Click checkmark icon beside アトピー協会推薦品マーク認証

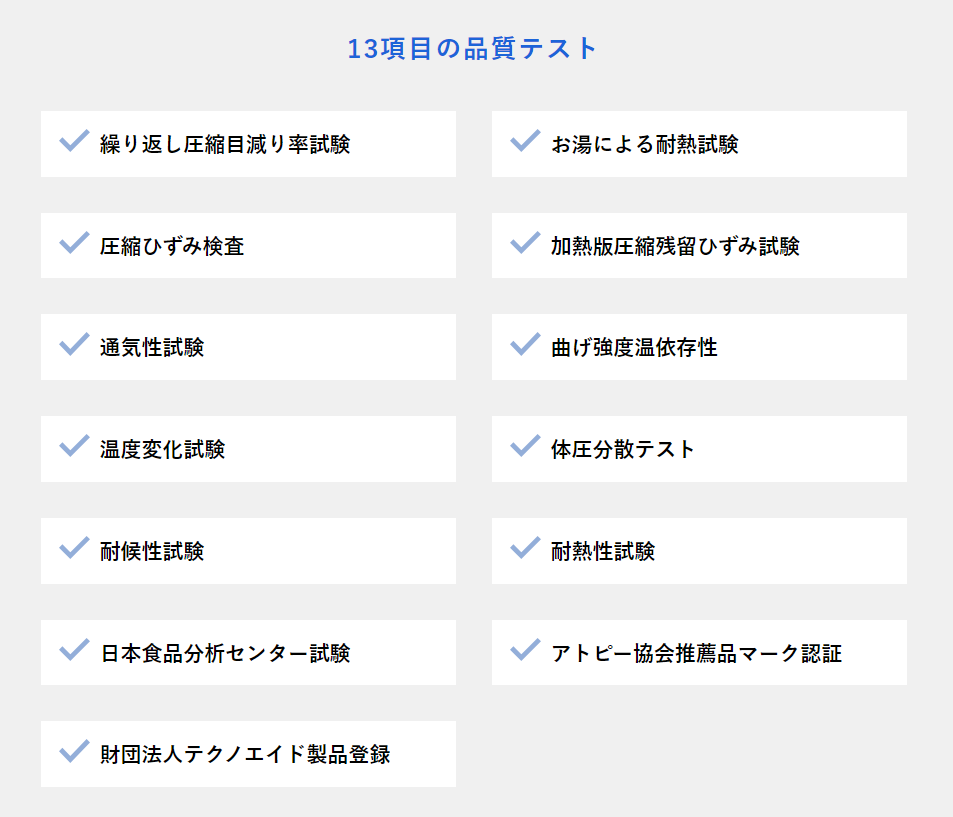coord(525,650)
